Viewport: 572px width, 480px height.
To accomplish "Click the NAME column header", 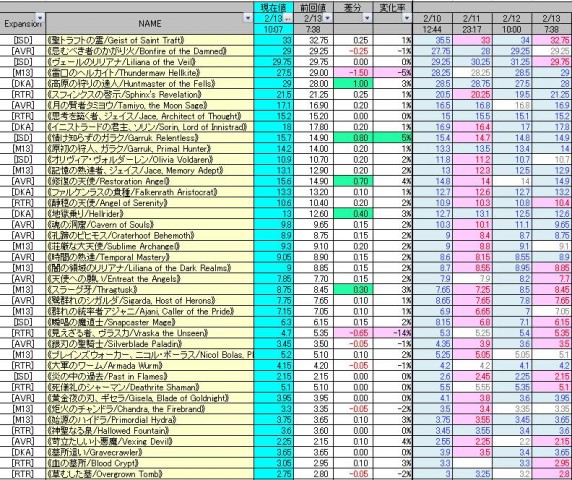I will (x=150, y=24).
